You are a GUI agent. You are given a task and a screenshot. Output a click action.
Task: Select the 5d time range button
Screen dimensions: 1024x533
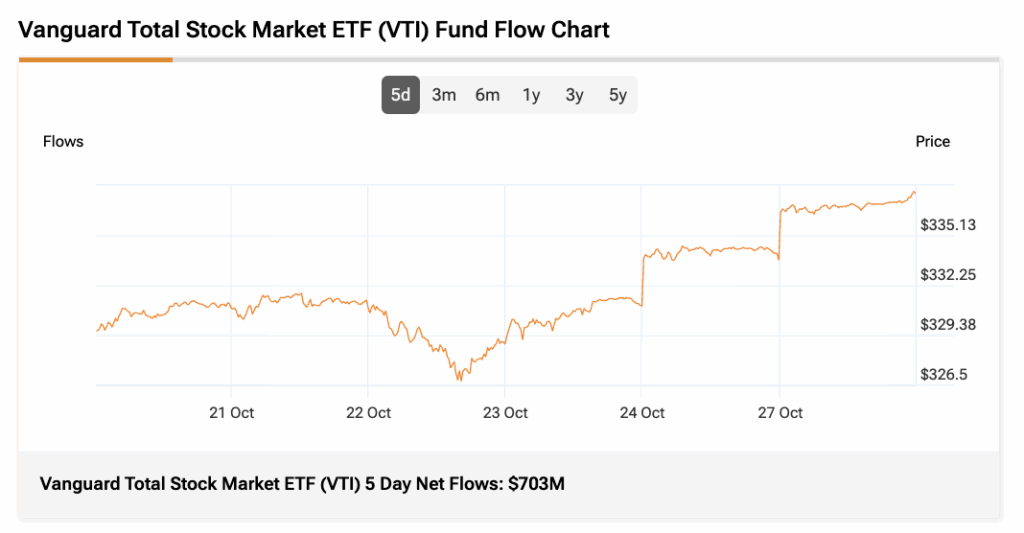point(400,96)
